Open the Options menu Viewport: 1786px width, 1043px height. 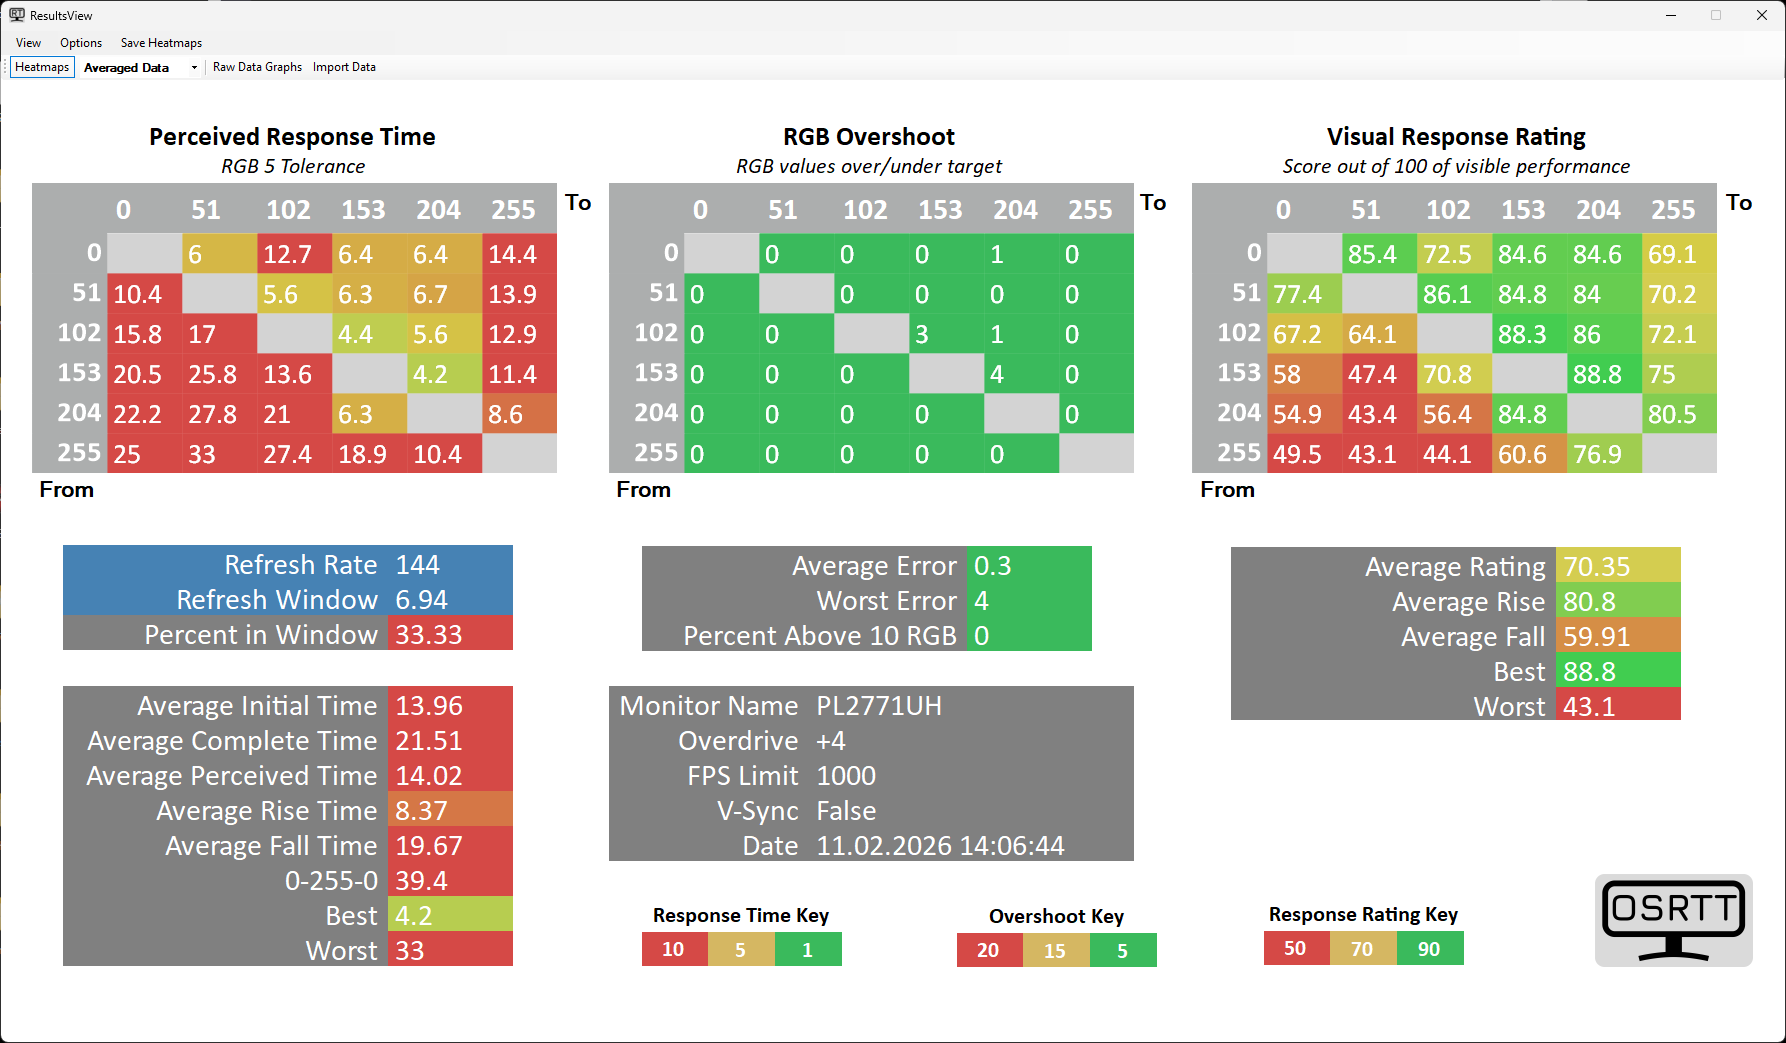click(81, 43)
